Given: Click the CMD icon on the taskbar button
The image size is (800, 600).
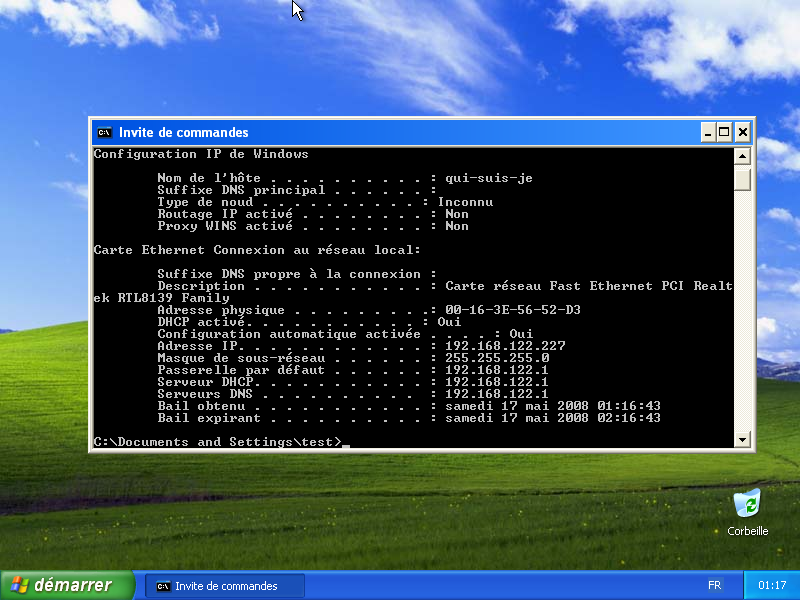Looking at the screenshot, I should tap(162, 586).
